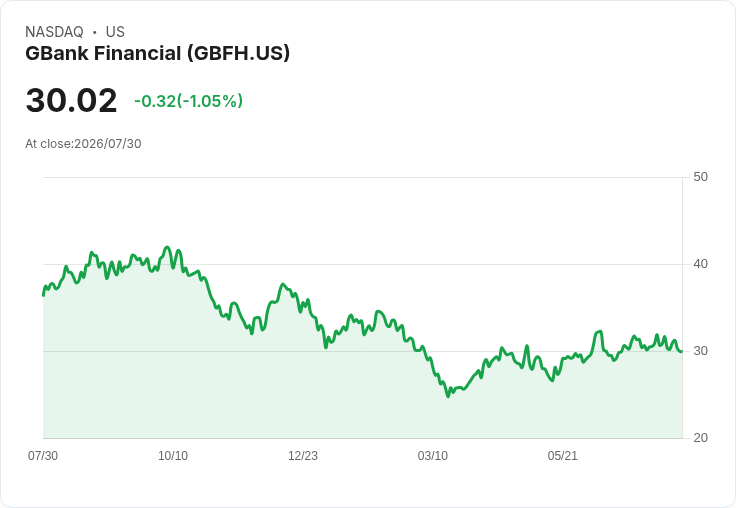The height and width of the screenshot is (508, 736).
Task: Click the 05/21 x-axis date label
Action: tap(562, 455)
